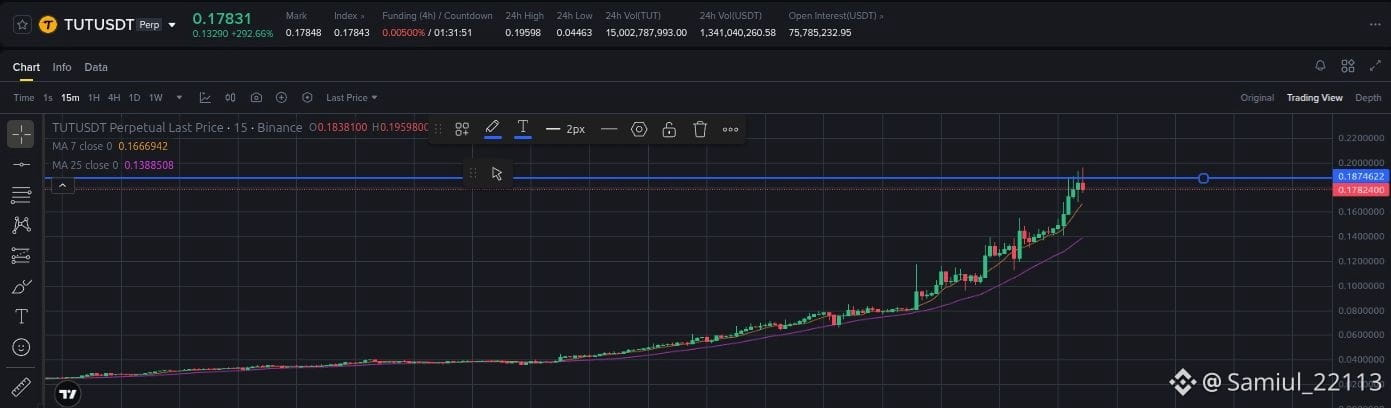This screenshot has height=408, width=1391.
Task: Open the Fibonacci lines tool group
Action: tap(21, 194)
